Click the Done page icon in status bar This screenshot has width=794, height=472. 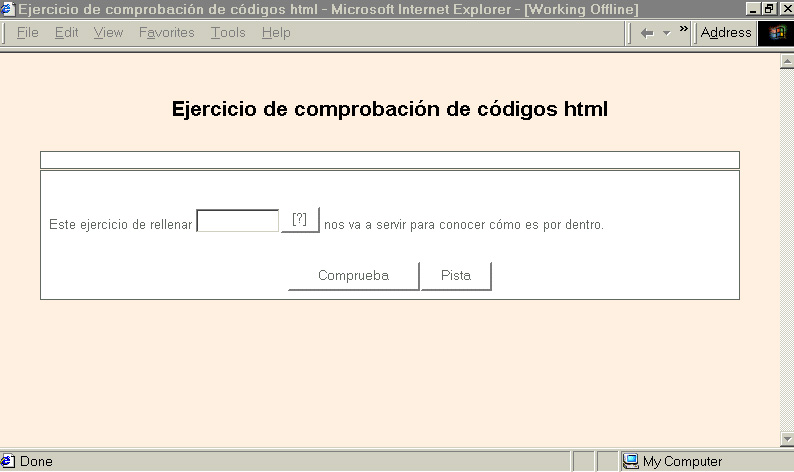[8, 461]
